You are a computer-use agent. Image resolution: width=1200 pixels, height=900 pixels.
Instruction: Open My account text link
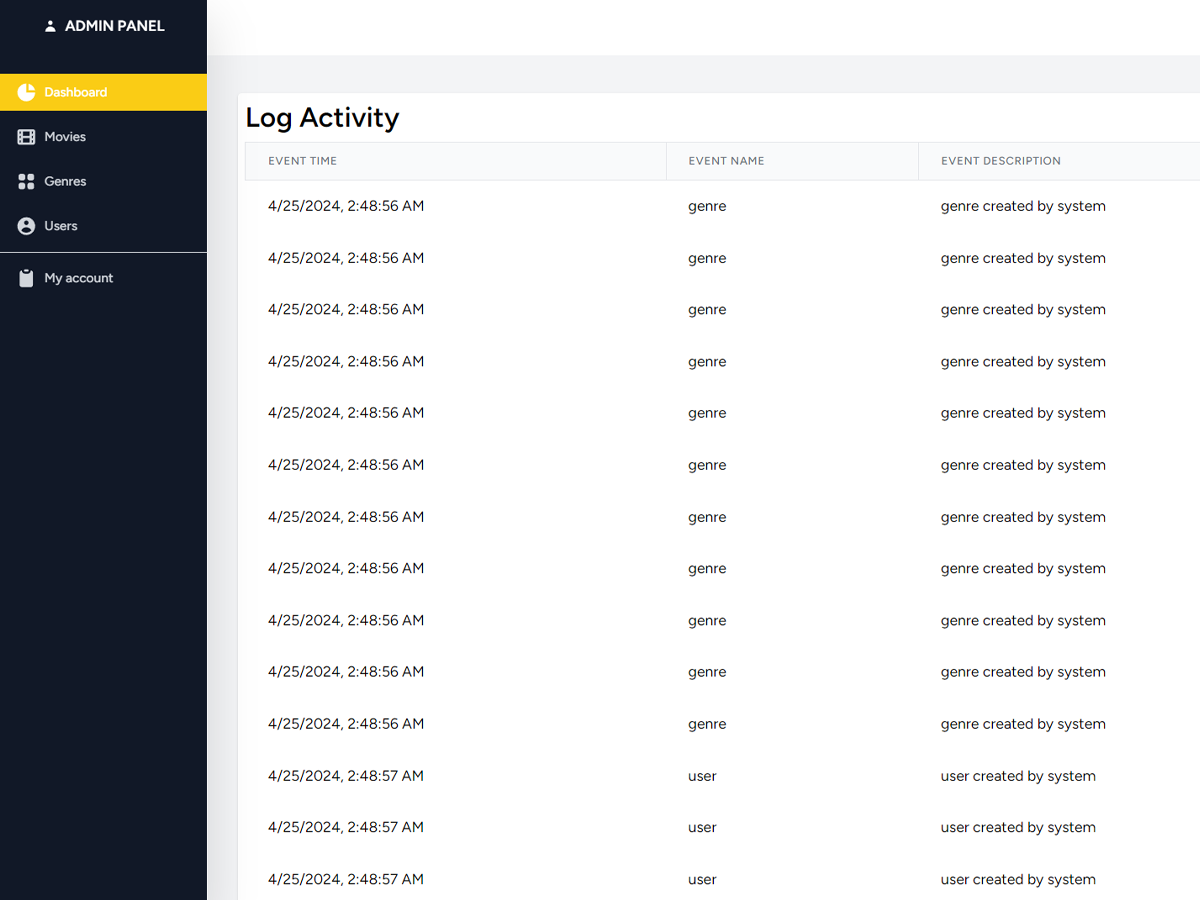(x=79, y=278)
